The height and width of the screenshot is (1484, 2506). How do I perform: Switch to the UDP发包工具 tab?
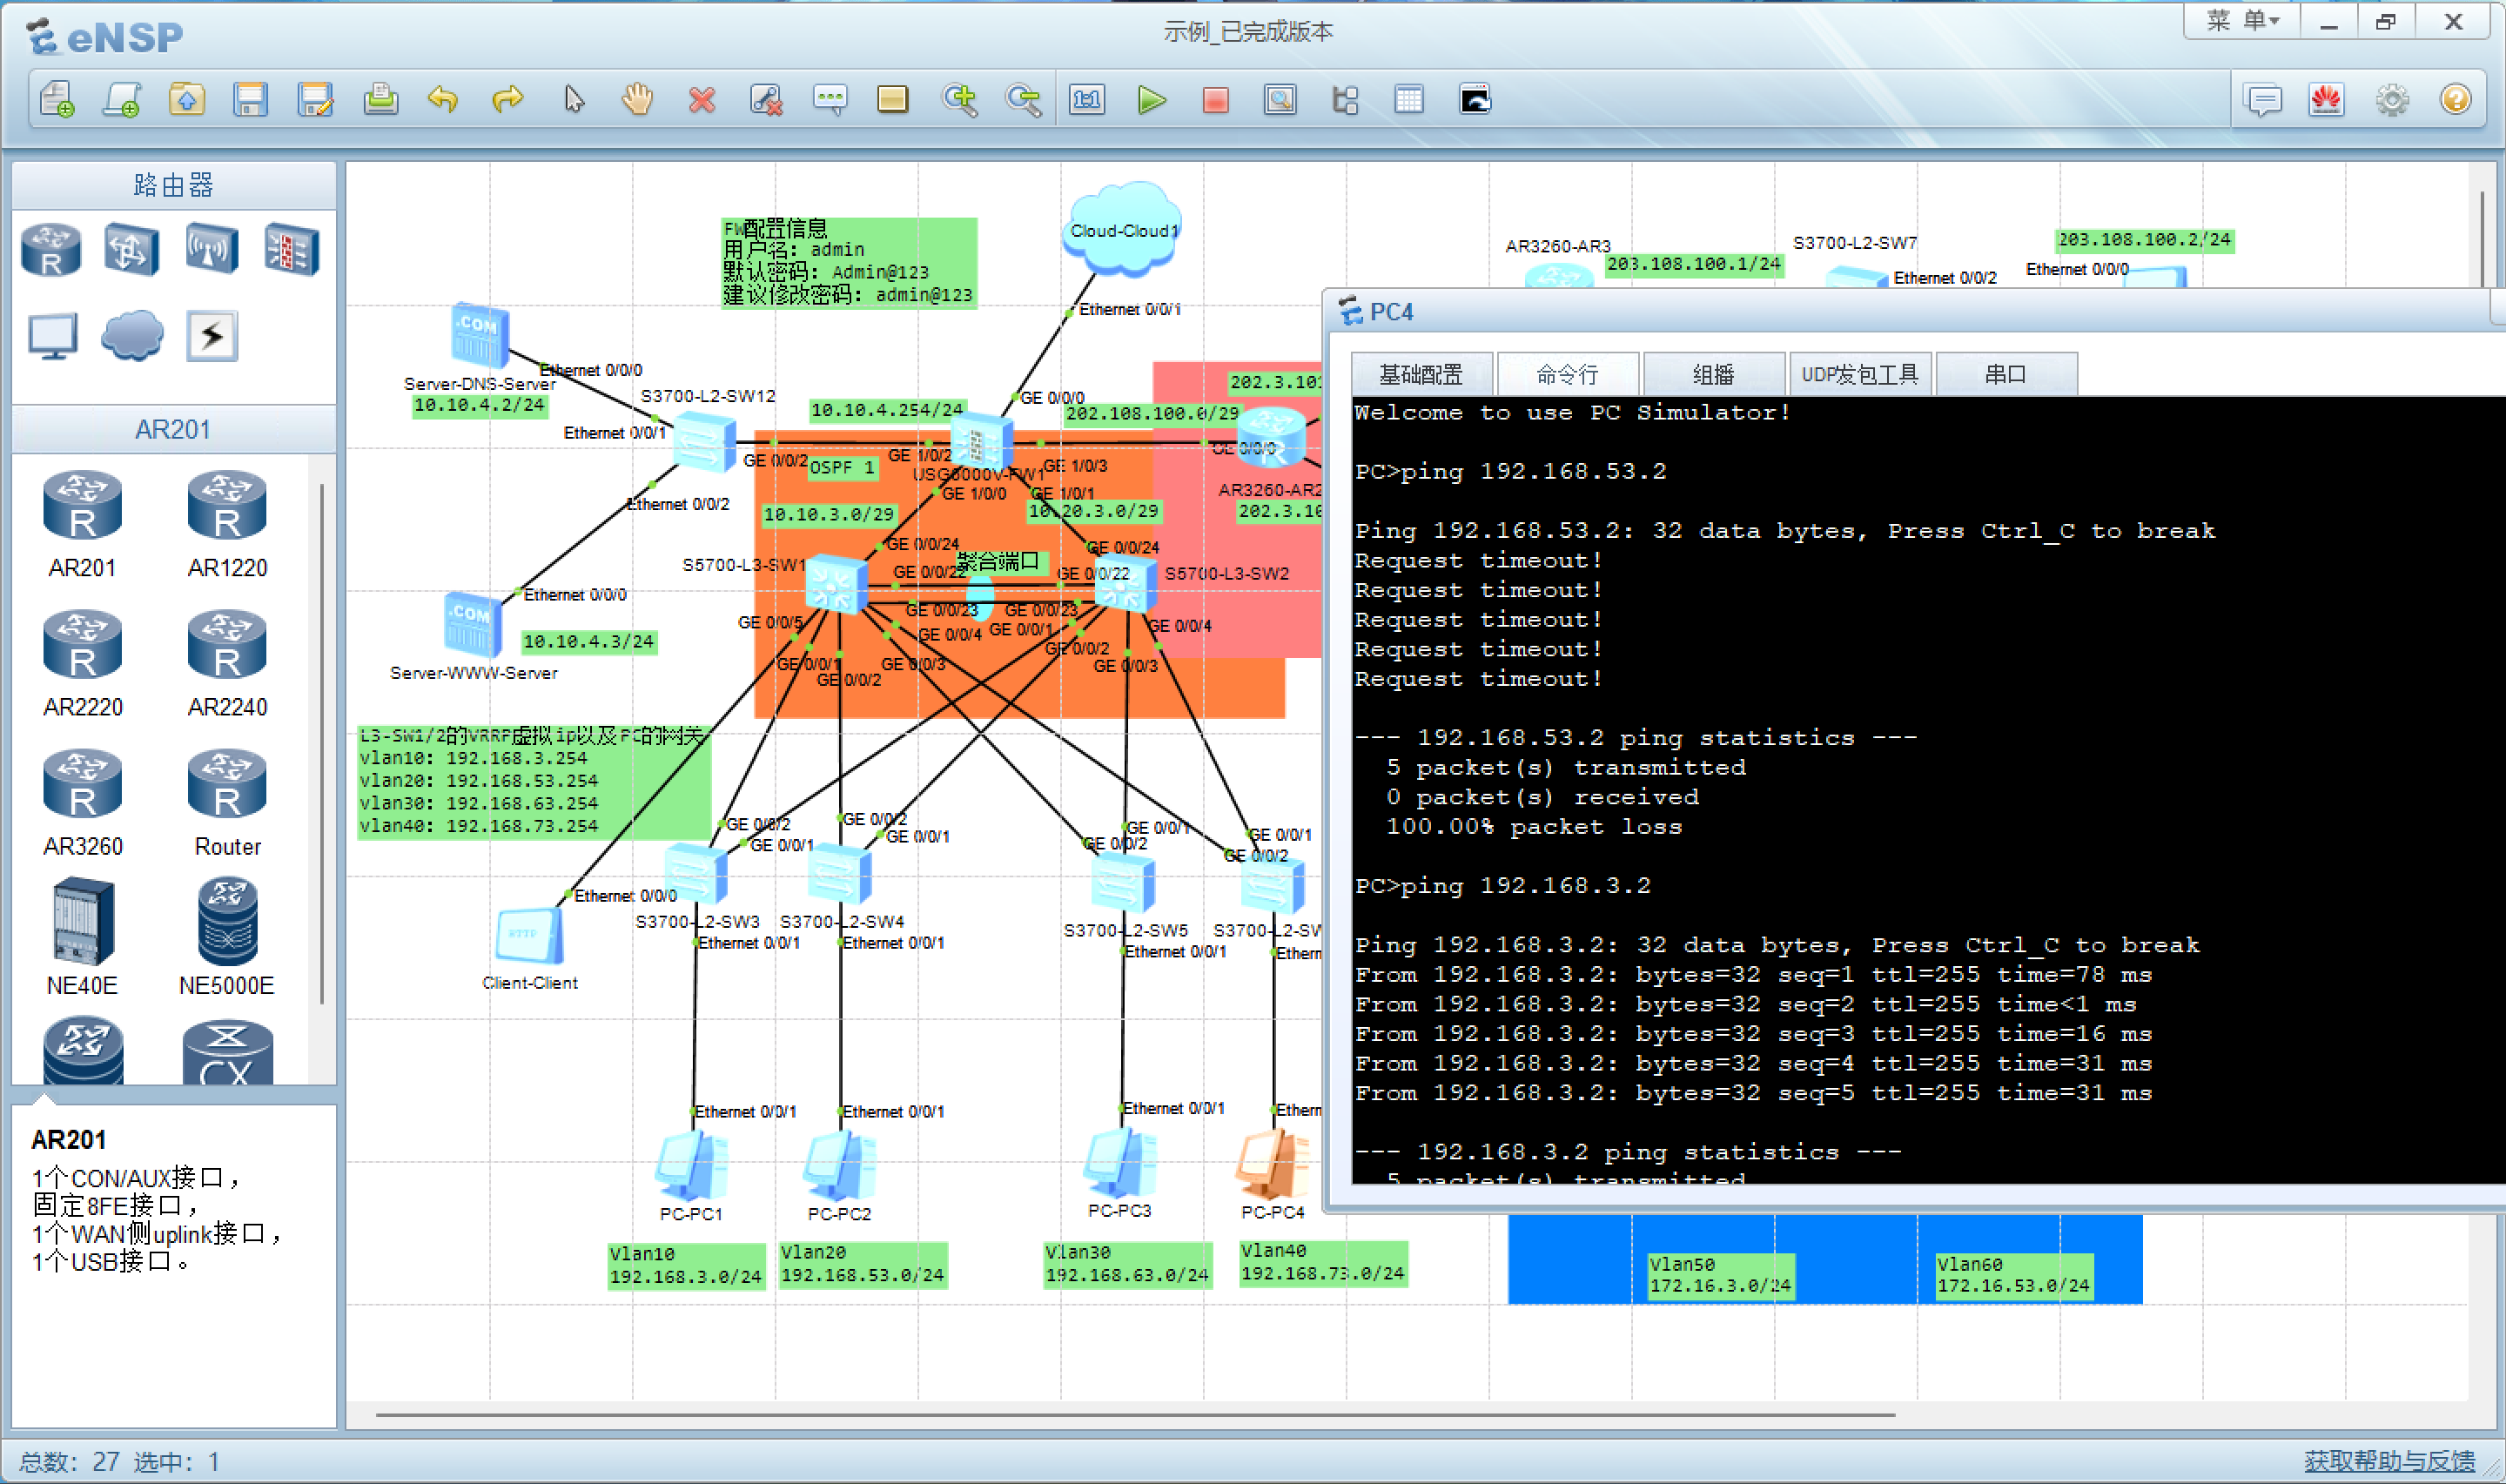pyautogui.click(x=1859, y=375)
